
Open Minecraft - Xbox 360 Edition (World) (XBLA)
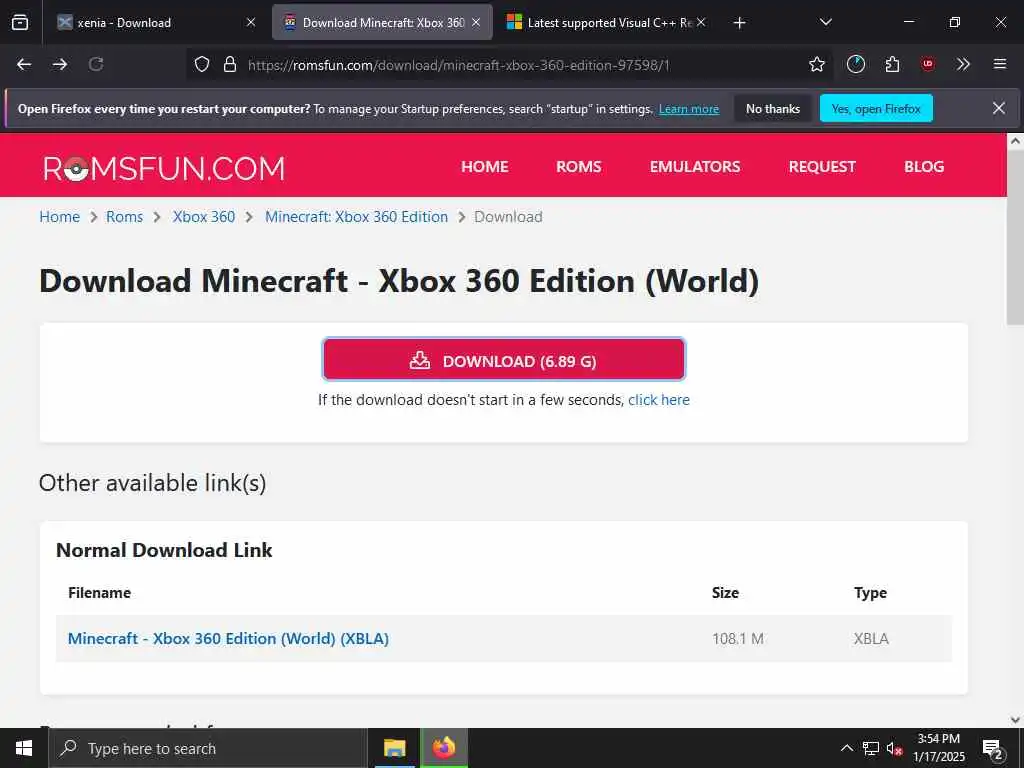(x=229, y=639)
